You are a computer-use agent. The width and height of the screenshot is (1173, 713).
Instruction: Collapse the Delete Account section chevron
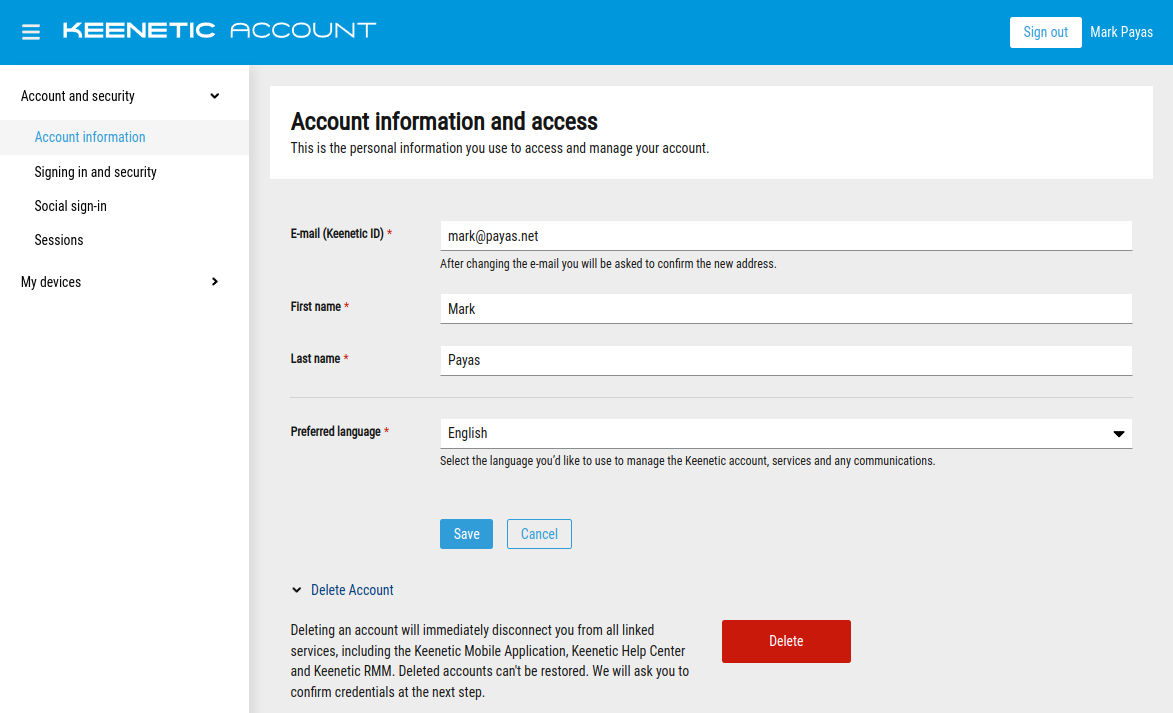point(297,590)
